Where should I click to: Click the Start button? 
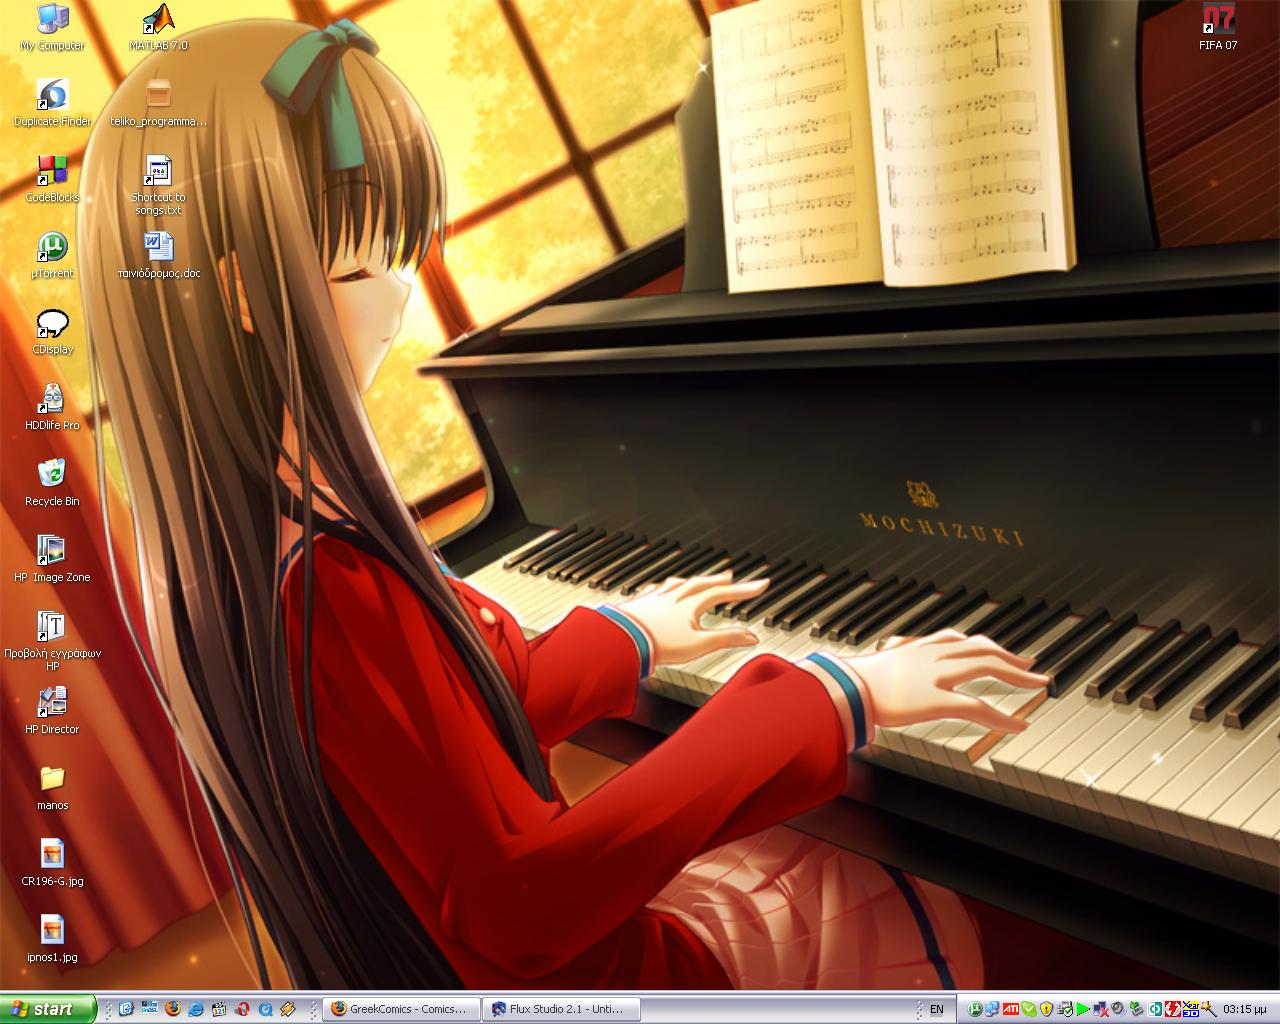[48, 1009]
